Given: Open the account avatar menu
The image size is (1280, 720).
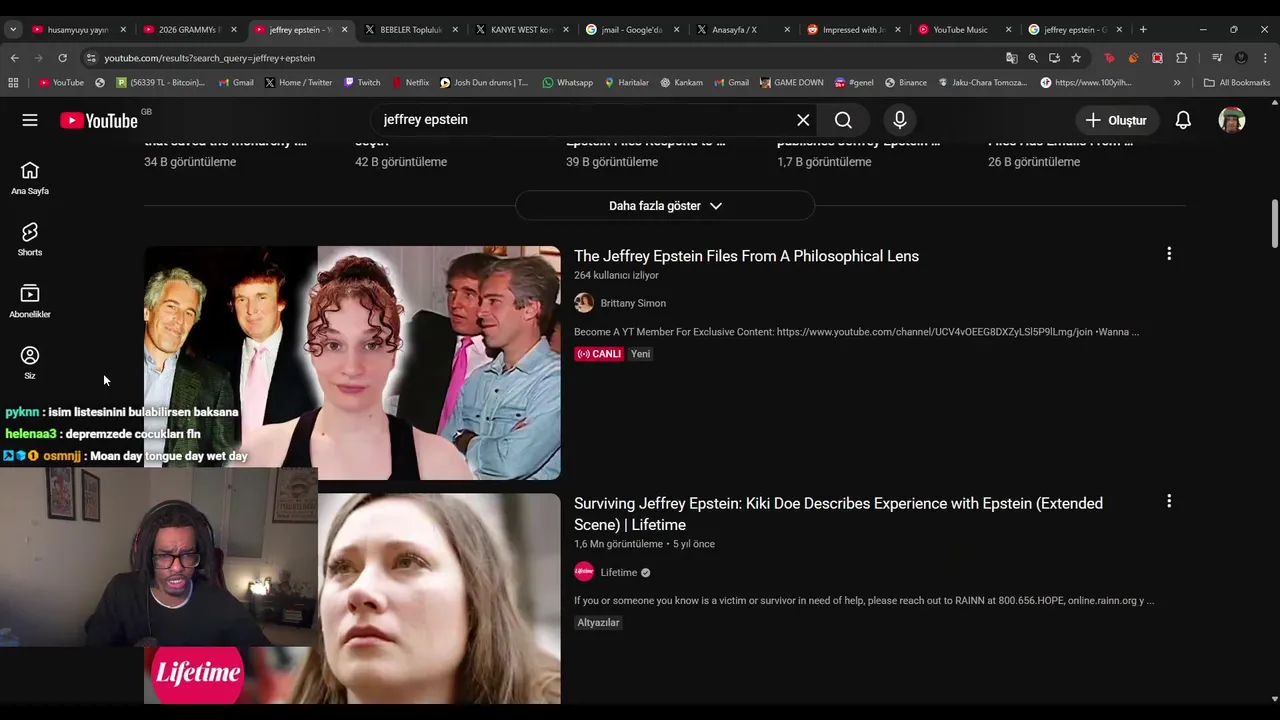Looking at the screenshot, I should click(1232, 120).
